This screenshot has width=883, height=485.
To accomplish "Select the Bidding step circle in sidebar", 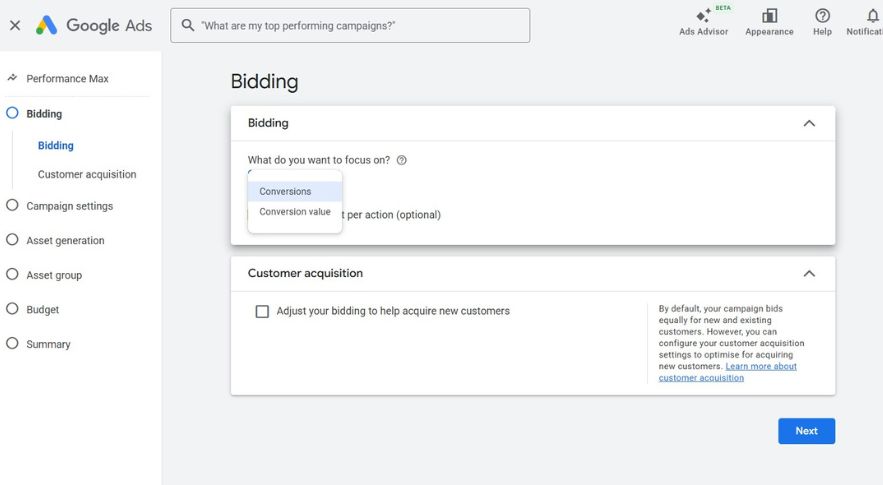I will click(x=12, y=113).
